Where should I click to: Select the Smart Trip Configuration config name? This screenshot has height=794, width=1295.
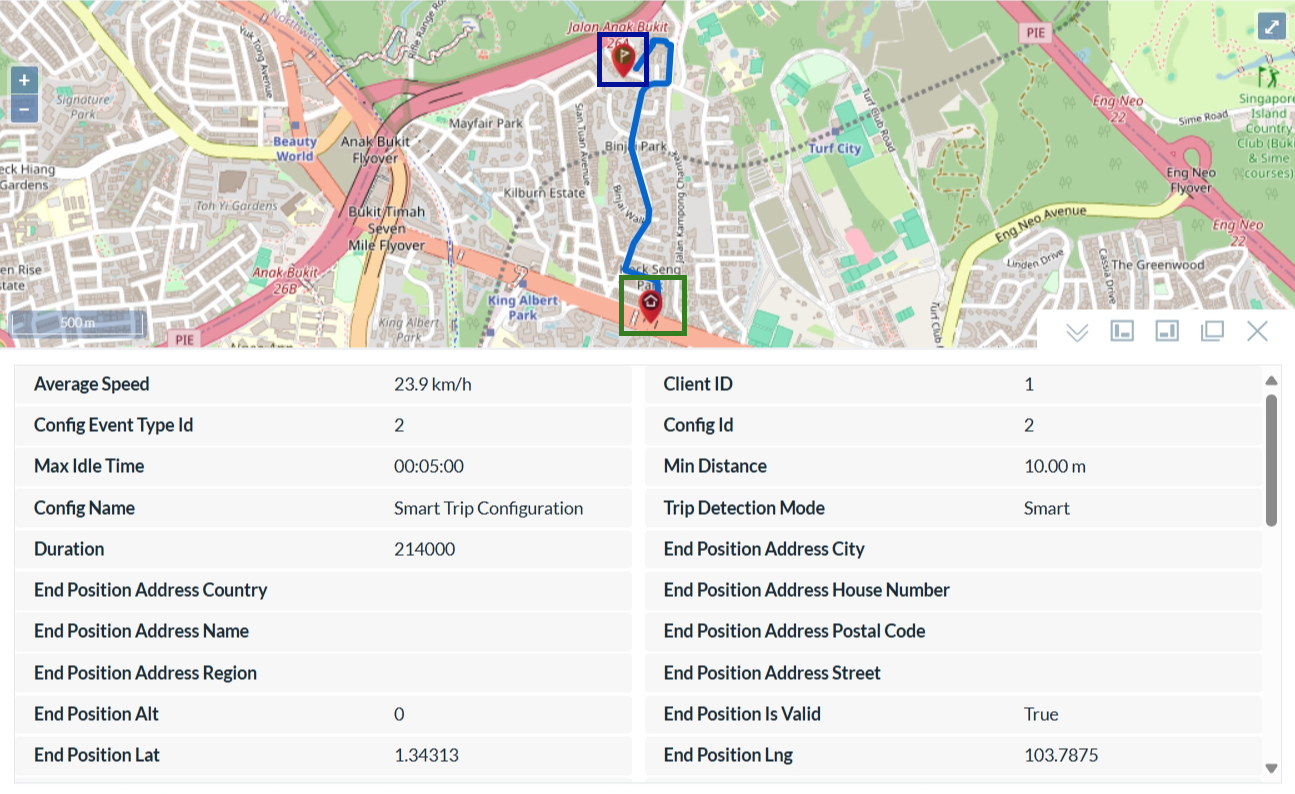coord(488,508)
